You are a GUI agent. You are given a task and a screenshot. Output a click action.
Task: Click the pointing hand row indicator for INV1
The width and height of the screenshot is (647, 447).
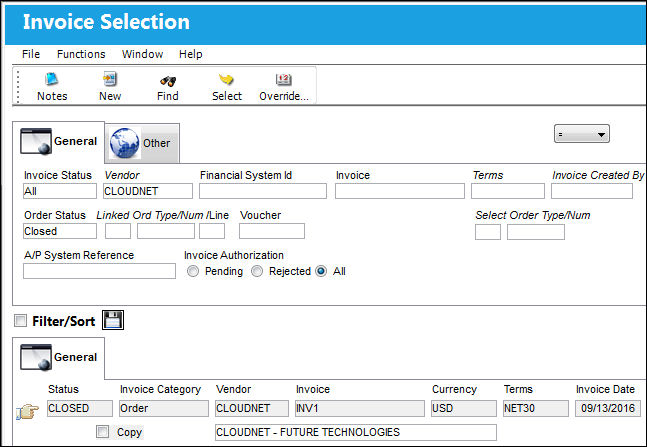(27, 411)
